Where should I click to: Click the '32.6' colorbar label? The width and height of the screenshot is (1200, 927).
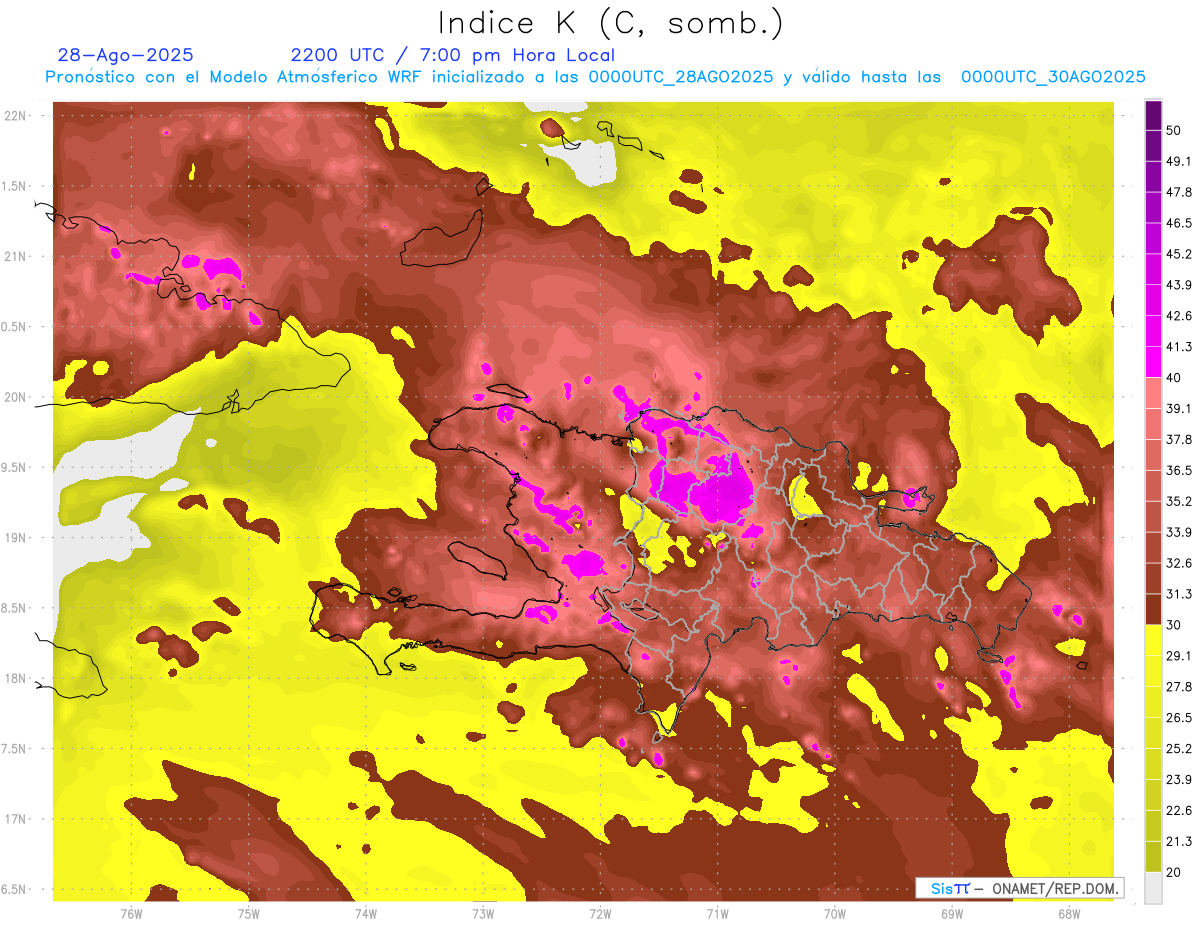[x=1179, y=563]
